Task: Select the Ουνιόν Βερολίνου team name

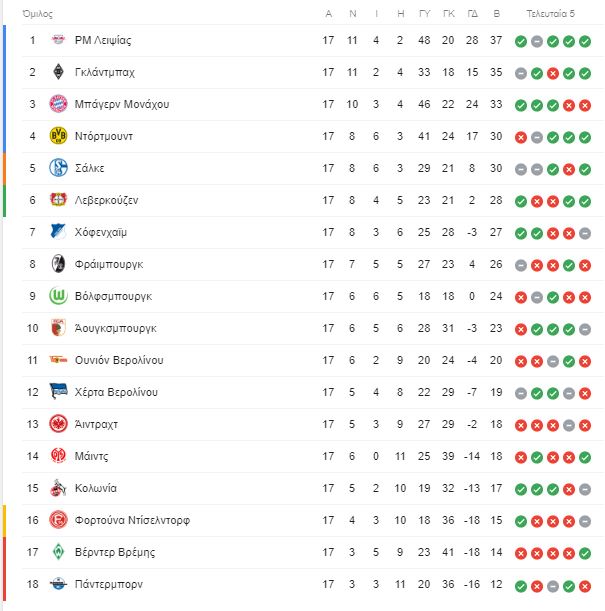Action: (x=119, y=360)
